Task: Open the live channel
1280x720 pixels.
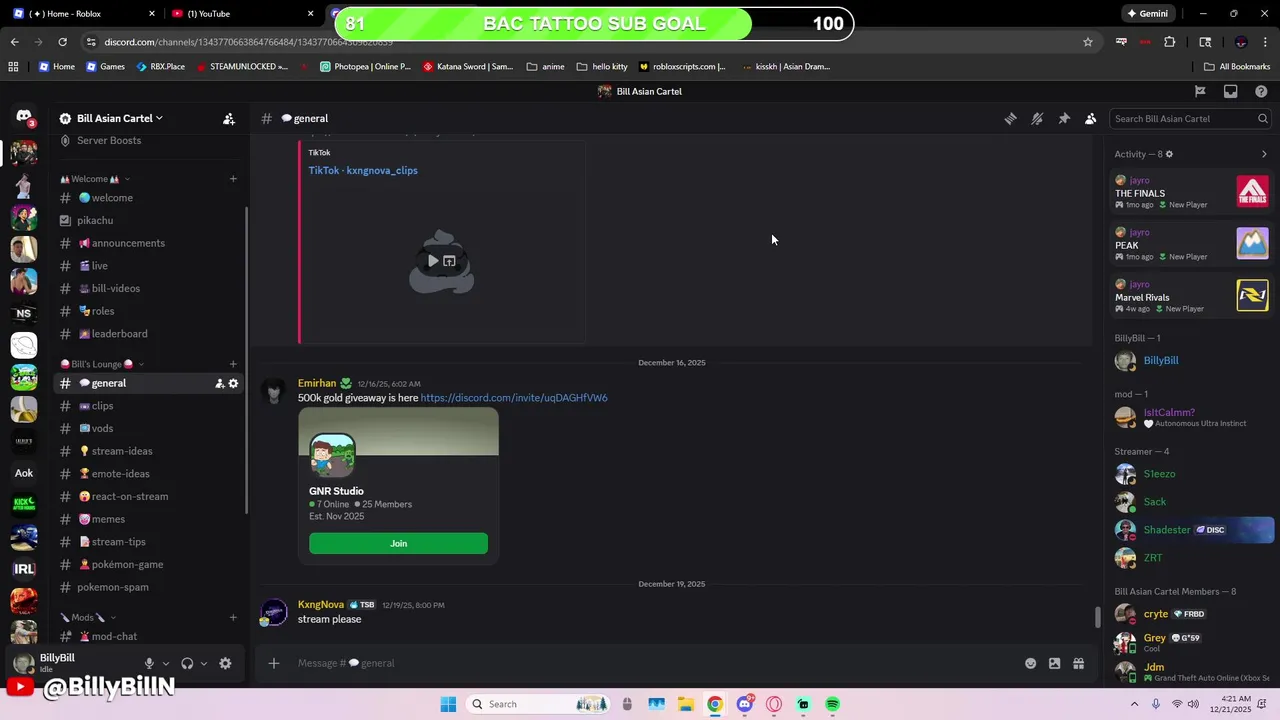Action: (x=148, y=266)
